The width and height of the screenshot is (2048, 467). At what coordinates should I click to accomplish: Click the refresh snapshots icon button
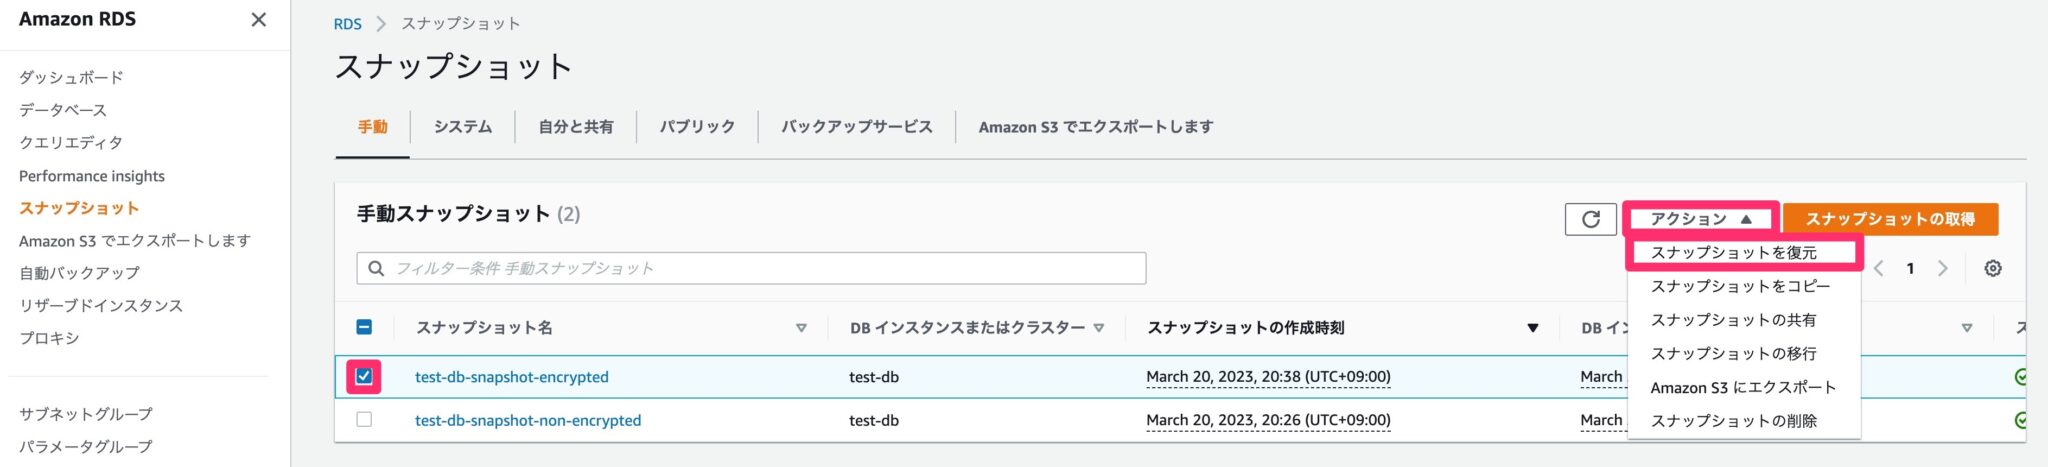(1590, 219)
